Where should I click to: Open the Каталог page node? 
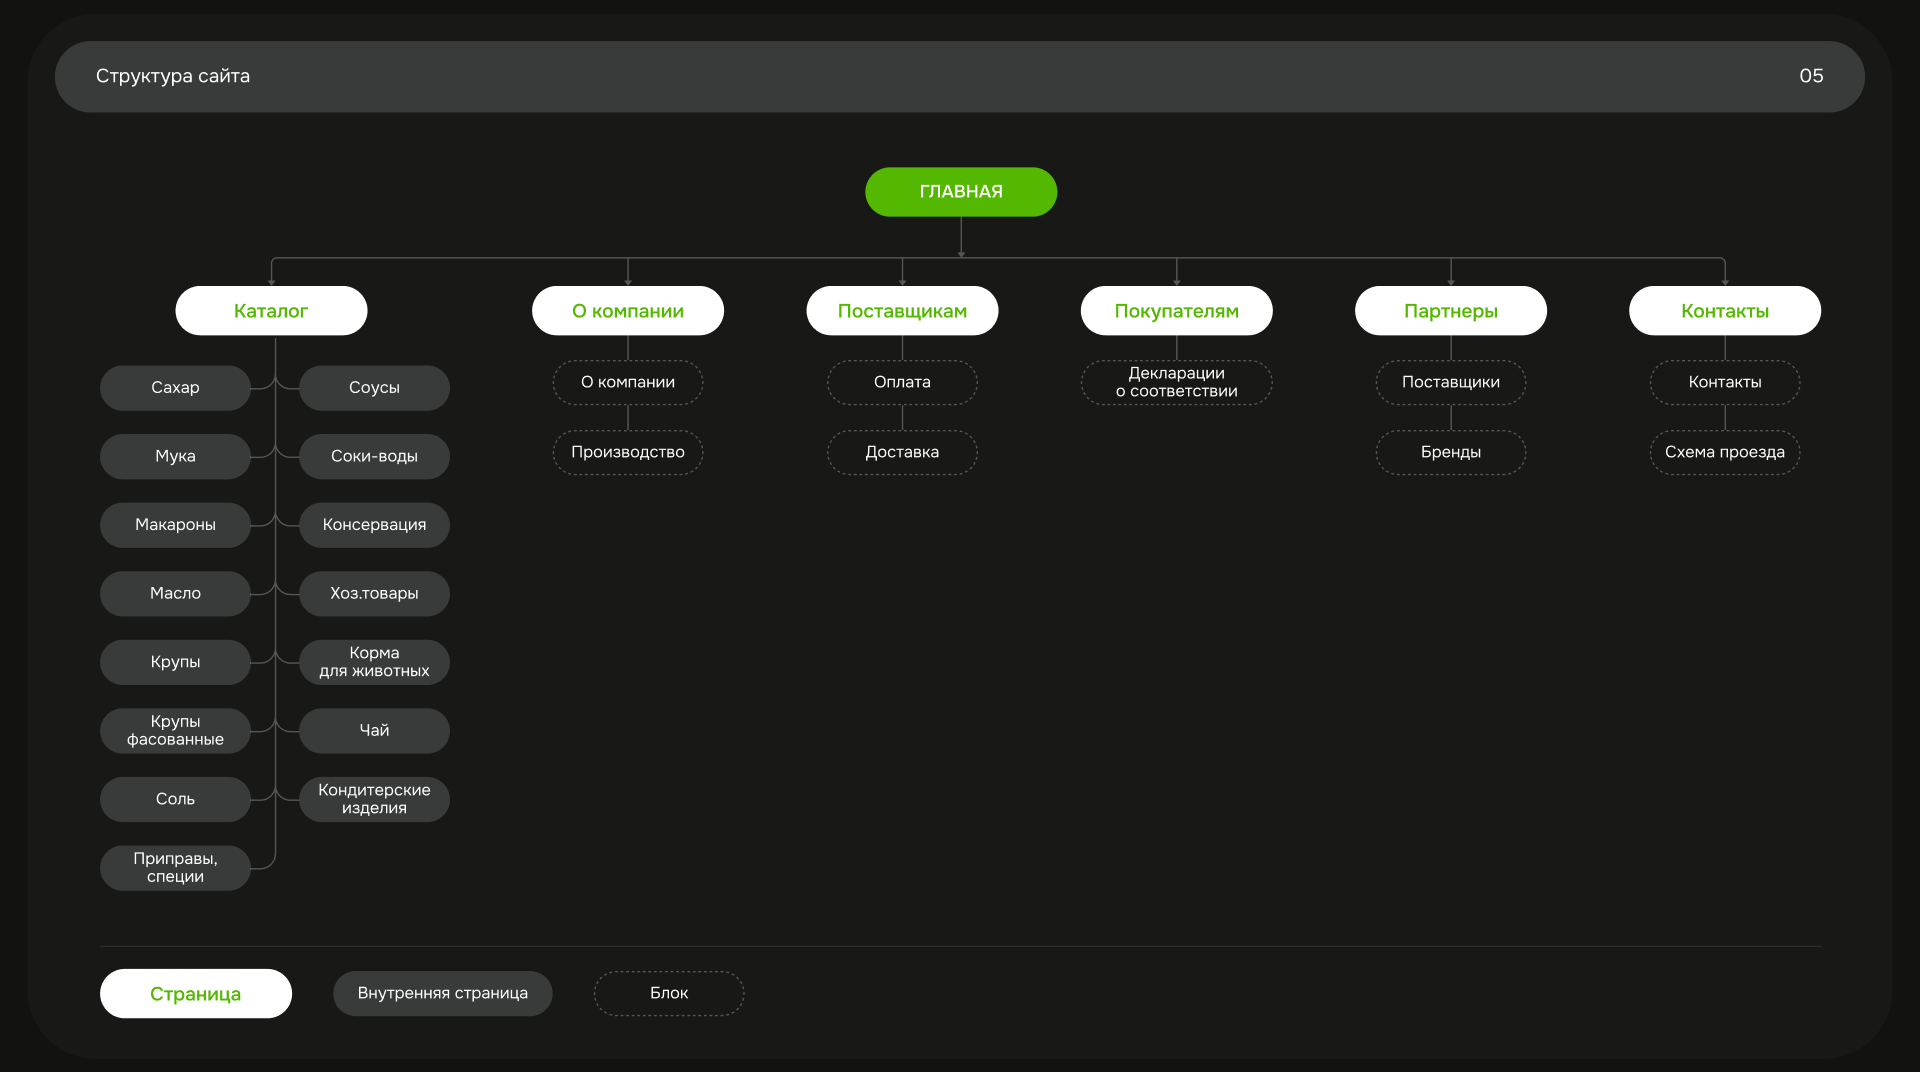pyautogui.click(x=271, y=311)
